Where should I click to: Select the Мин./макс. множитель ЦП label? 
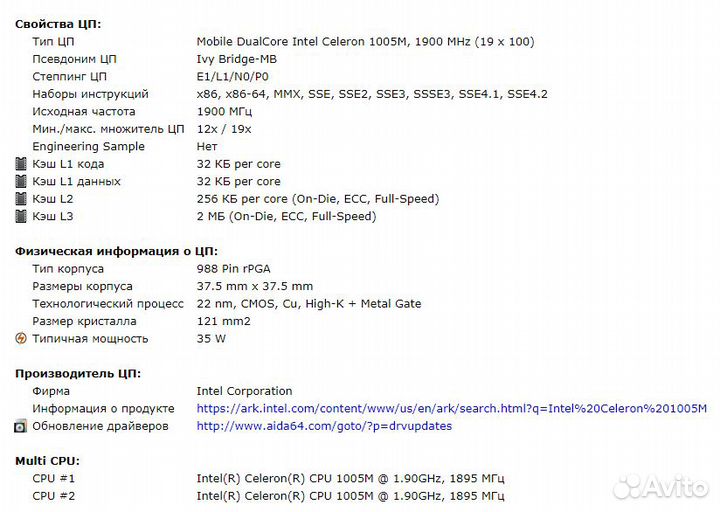pos(108,129)
